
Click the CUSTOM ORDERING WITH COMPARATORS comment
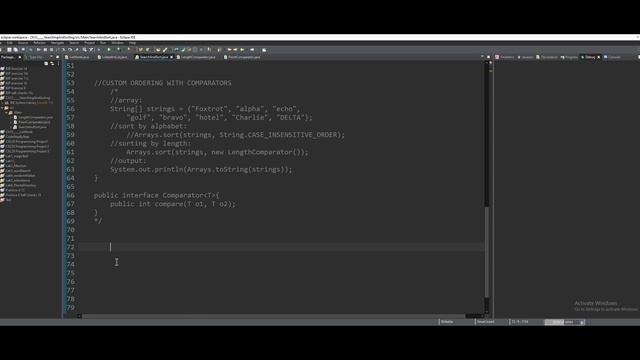tap(162, 83)
